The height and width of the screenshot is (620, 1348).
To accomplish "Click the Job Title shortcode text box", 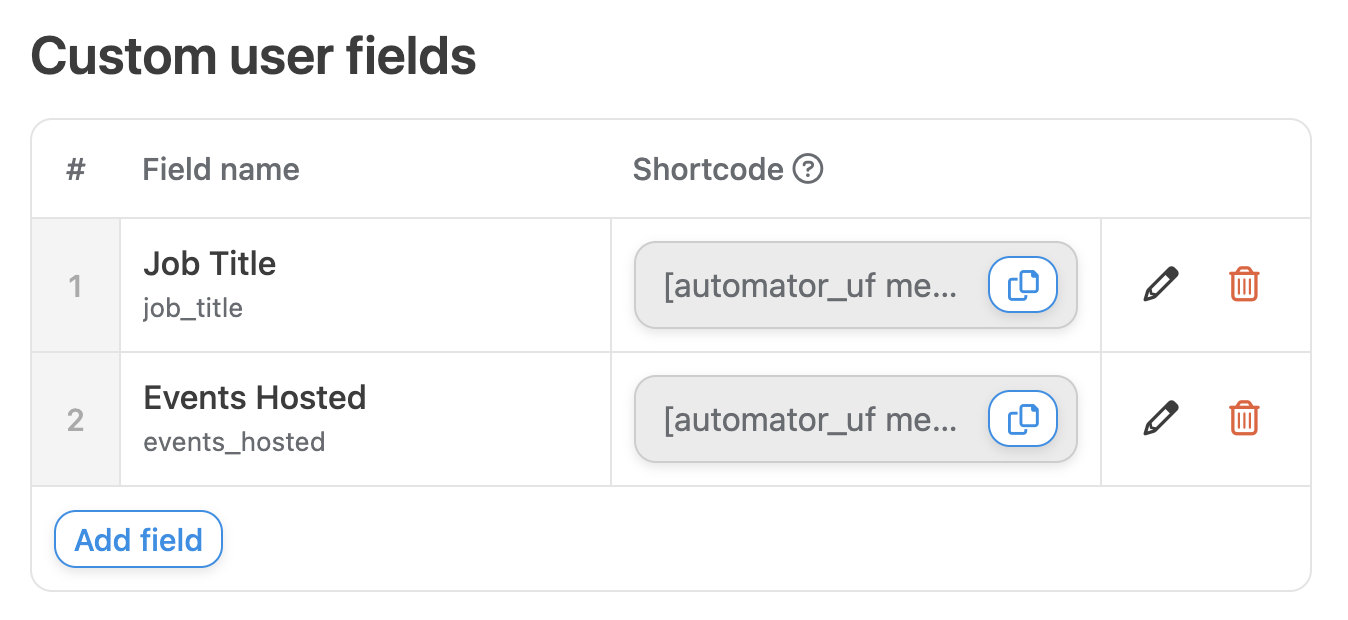I will (x=810, y=286).
